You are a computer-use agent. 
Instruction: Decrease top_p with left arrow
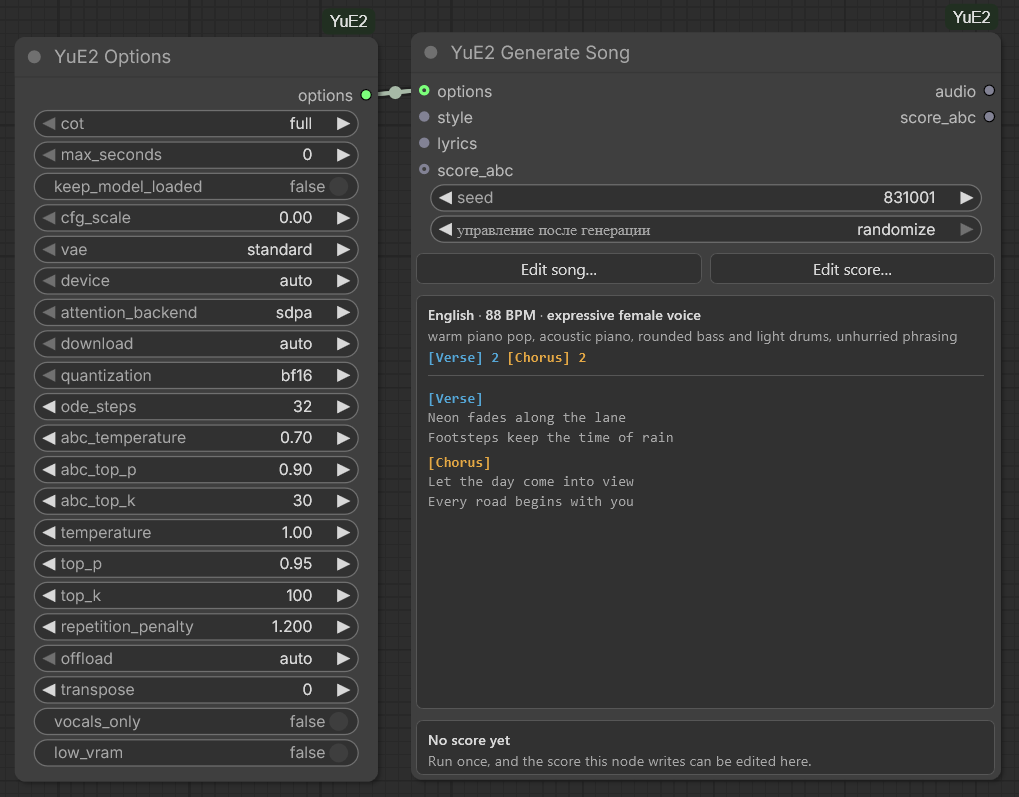point(49,564)
